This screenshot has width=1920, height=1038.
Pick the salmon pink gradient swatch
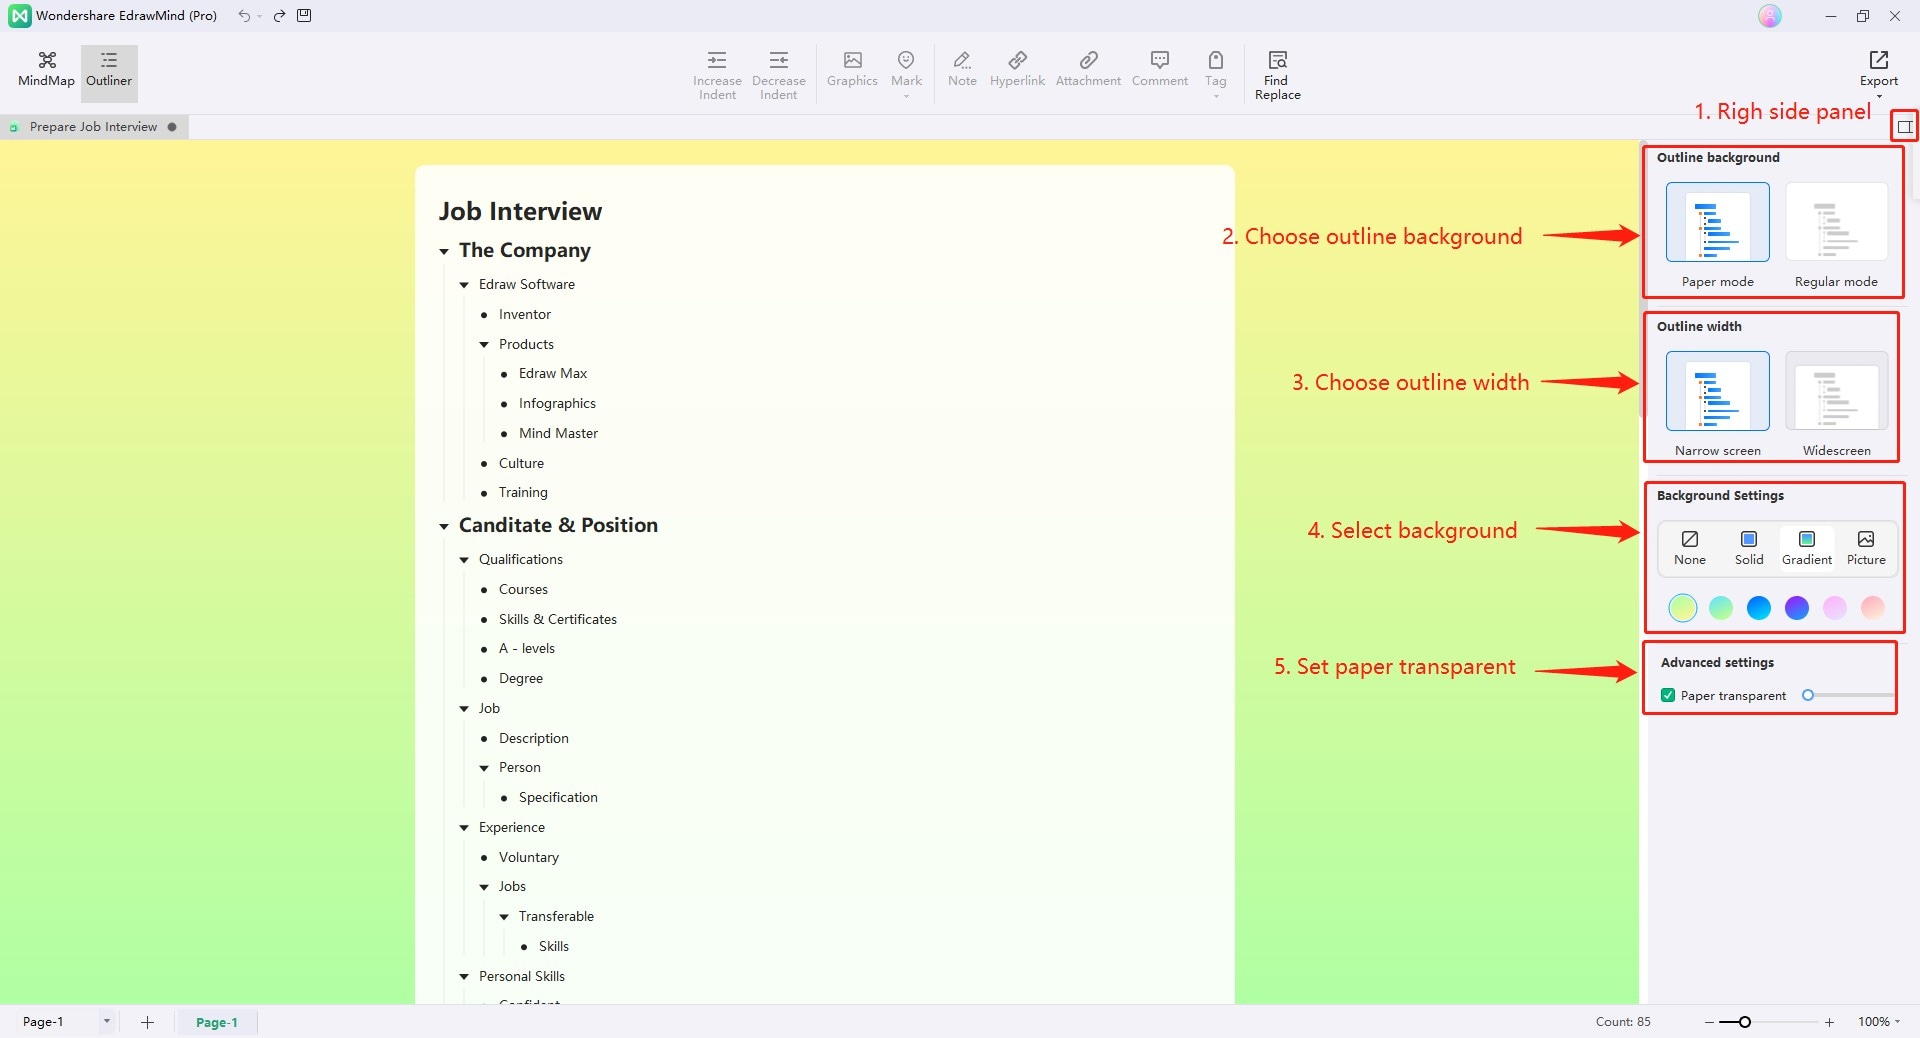point(1873,607)
